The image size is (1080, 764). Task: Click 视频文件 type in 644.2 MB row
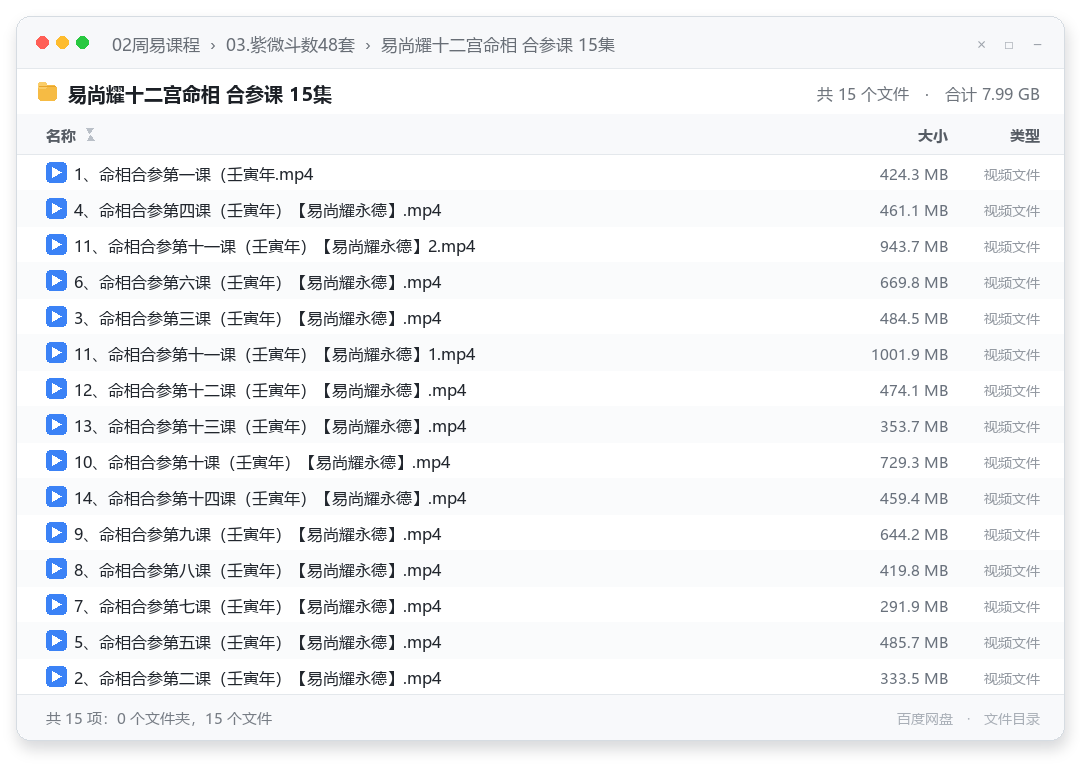(1011, 535)
